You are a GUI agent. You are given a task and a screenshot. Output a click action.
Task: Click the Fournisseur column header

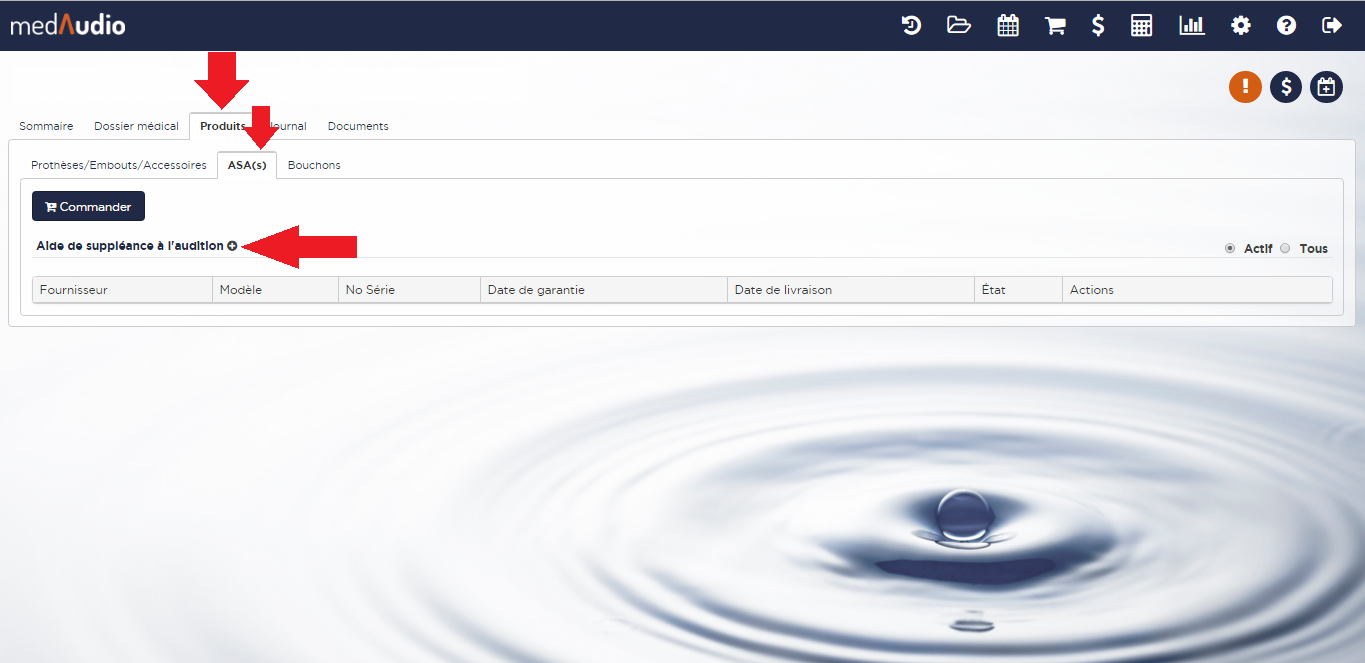point(74,290)
